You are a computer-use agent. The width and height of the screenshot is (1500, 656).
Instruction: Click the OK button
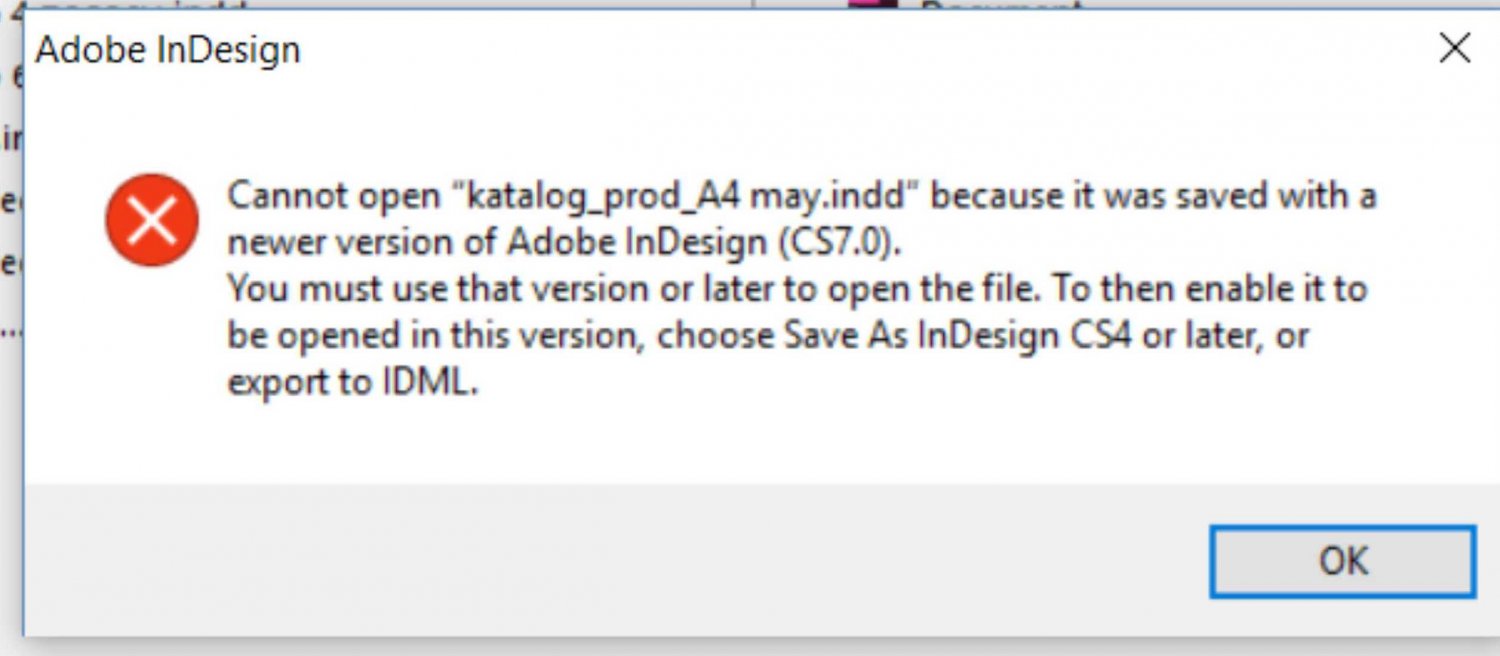[x=1342, y=561]
